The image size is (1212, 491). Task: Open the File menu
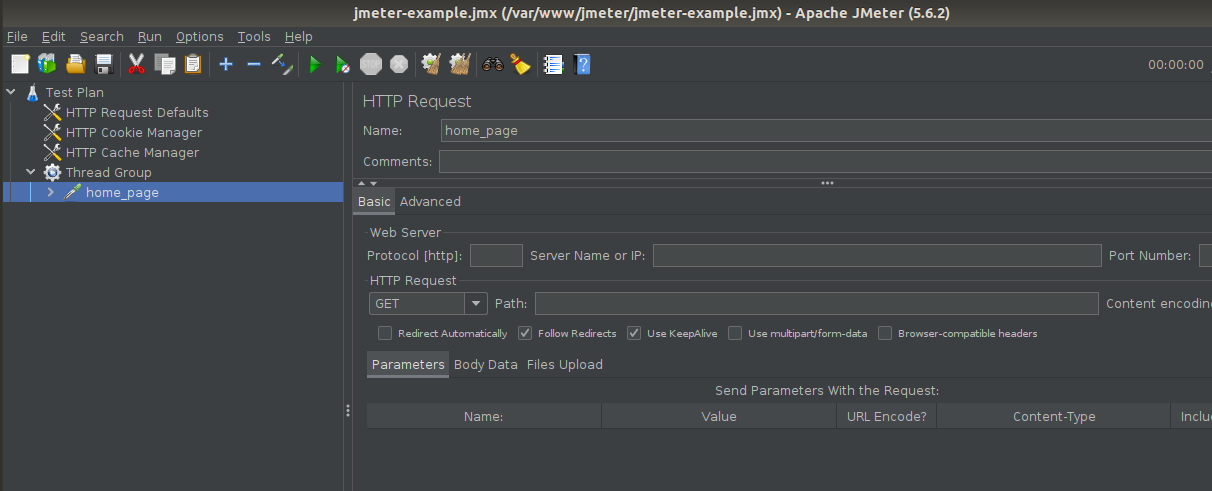point(17,36)
